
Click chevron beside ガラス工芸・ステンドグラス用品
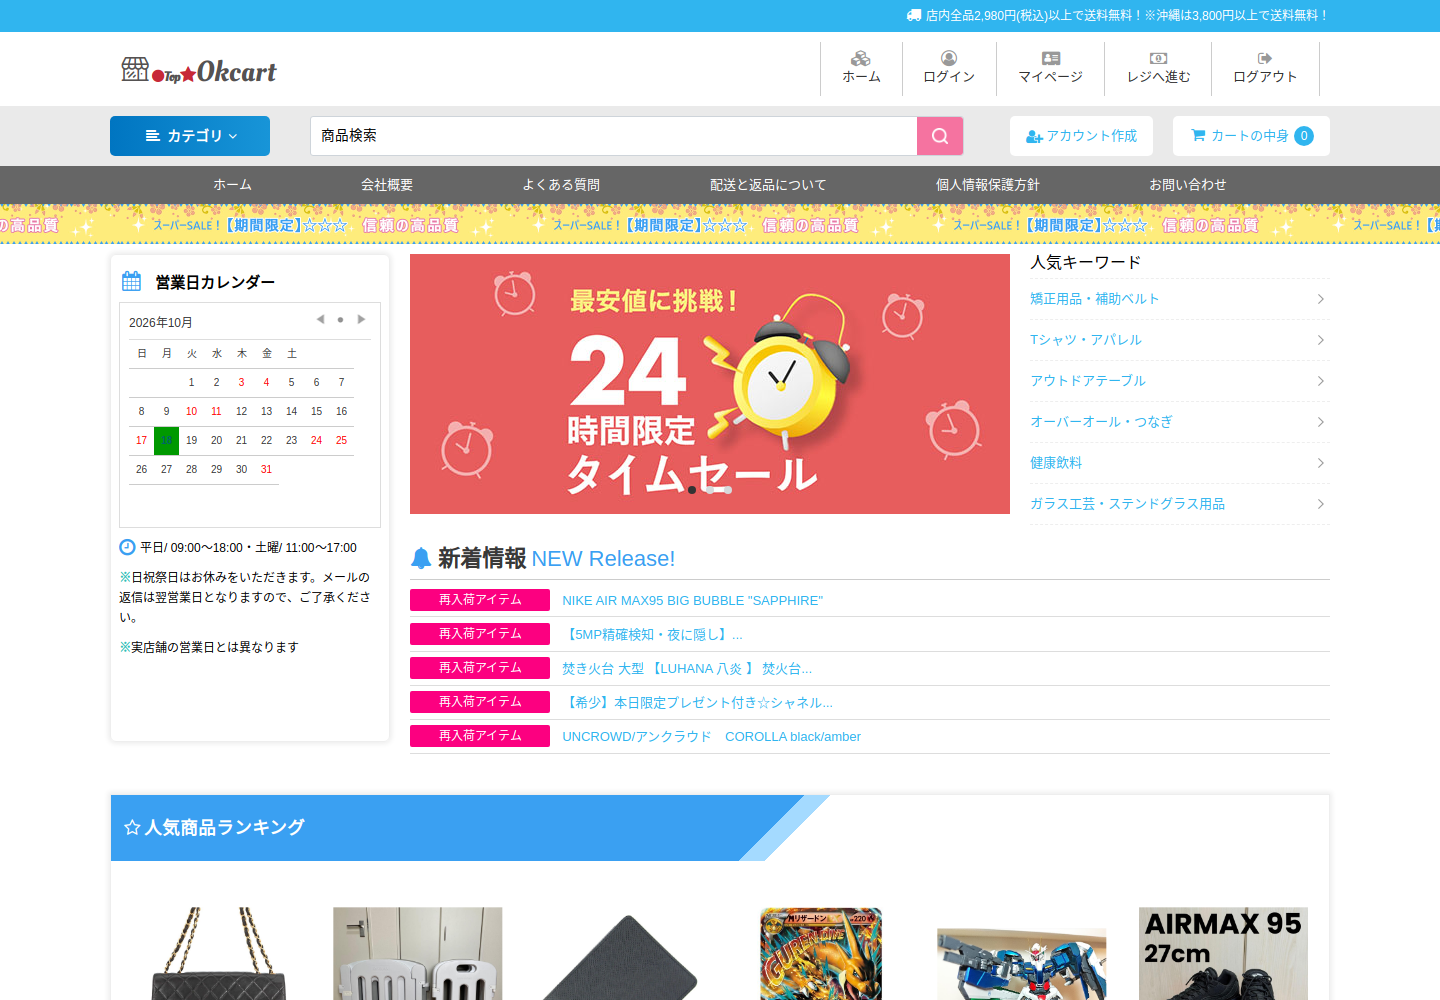point(1321,504)
